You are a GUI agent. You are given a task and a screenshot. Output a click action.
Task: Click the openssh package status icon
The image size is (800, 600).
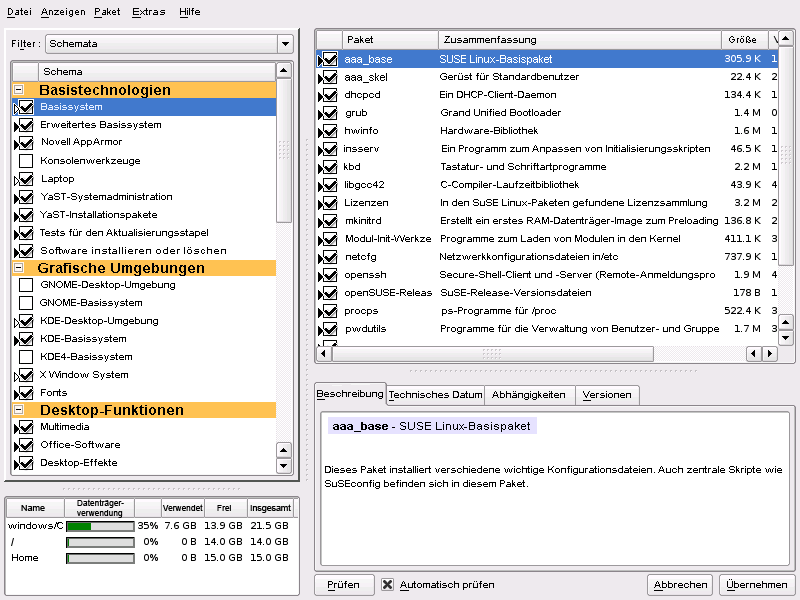pyautogui.click(x=329, y=275)
